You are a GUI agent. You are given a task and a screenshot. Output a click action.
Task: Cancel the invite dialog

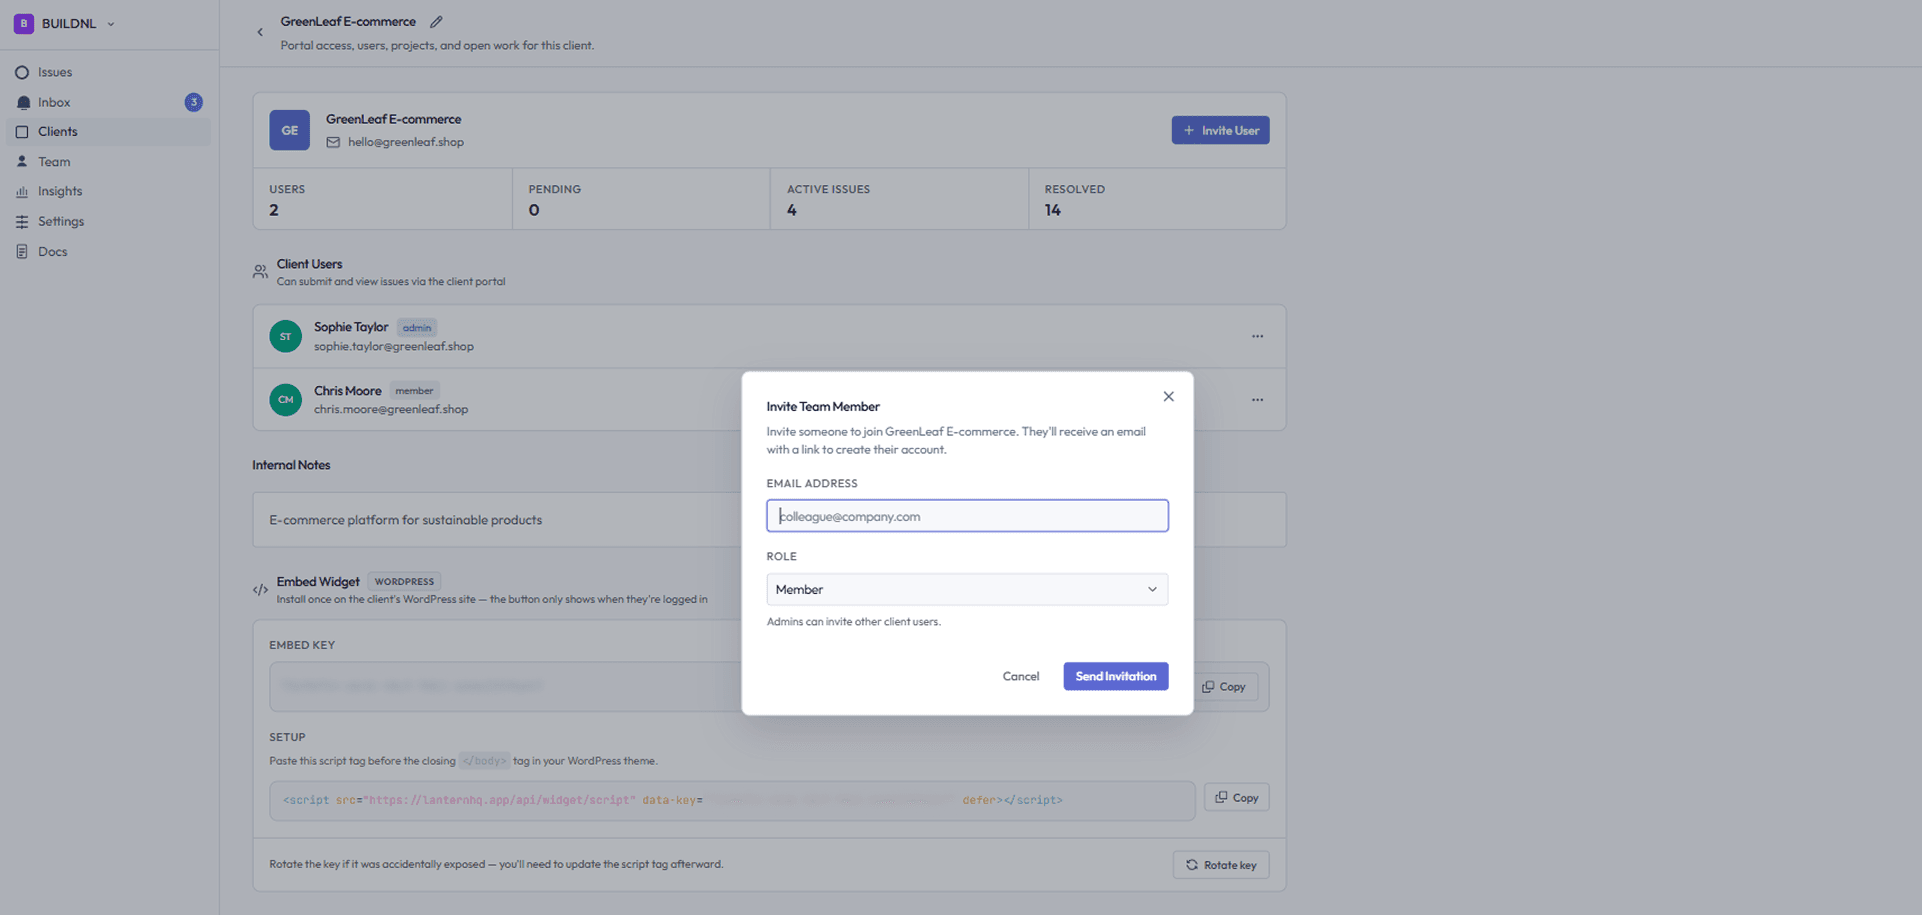click(1021, 676)
